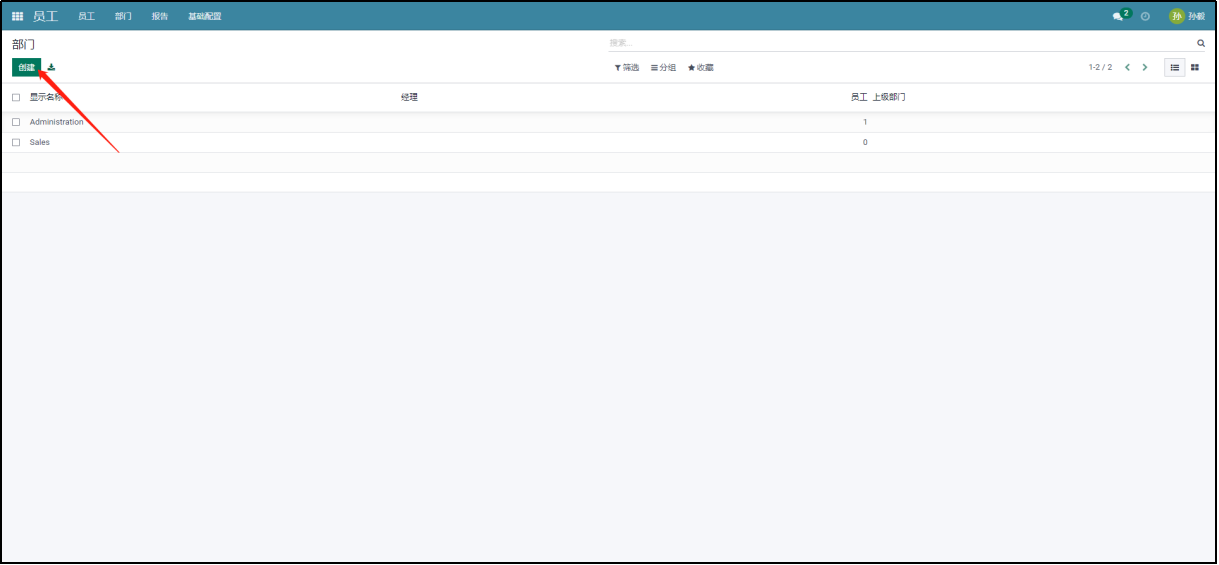Viewport: 1219px width, 565px height.
Task: Switch to kanban view icon
Action: [1194, 67]
